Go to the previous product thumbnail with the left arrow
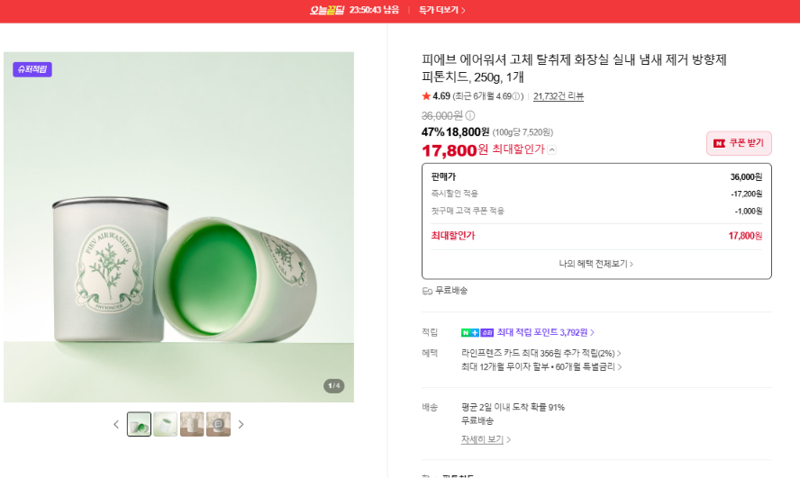 116,424
